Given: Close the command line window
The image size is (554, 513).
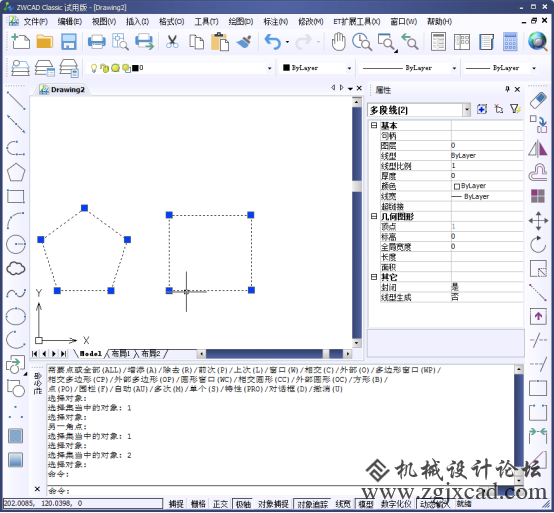Looking at the screenshot, I should click(x=37, y=489).
